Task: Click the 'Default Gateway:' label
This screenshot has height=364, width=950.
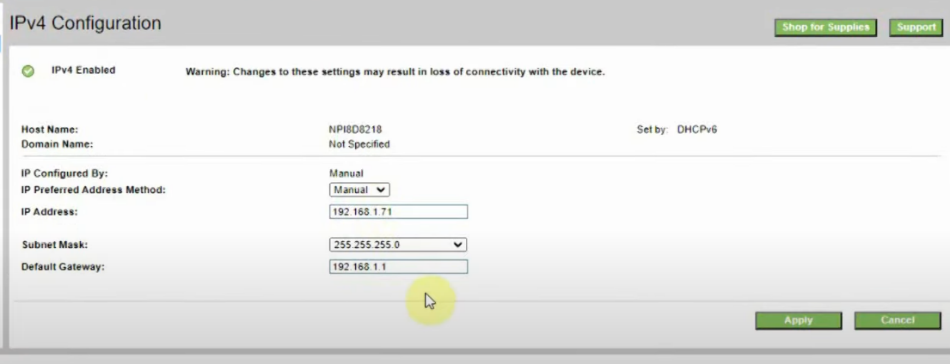Action: pyautogui.click(x=63, y=267)
